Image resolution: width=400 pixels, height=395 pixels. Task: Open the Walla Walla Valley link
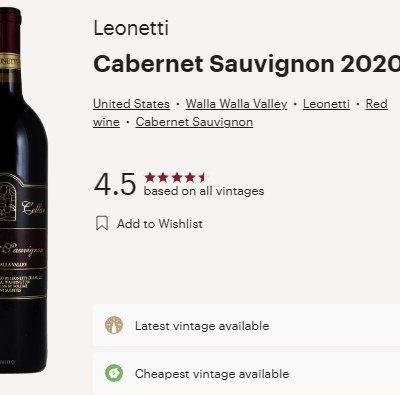(236, 104)
